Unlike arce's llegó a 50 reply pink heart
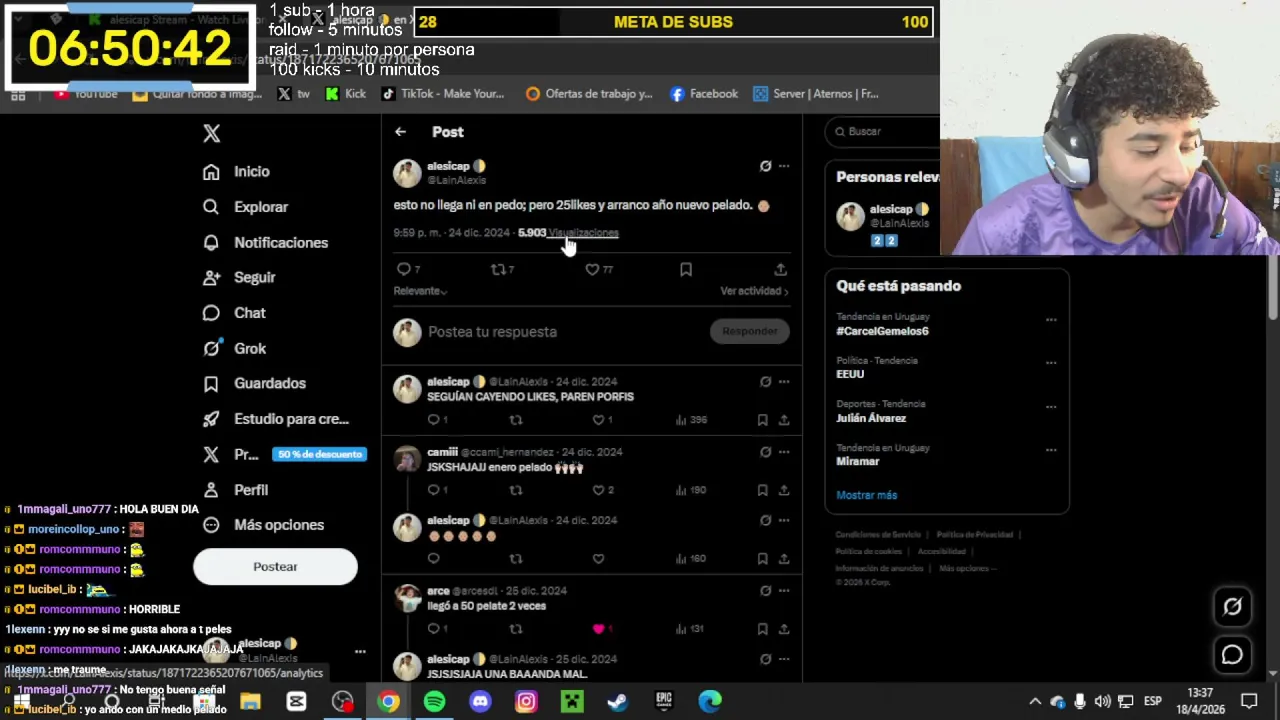1280x720 pixels. click(x=598, y=629)
